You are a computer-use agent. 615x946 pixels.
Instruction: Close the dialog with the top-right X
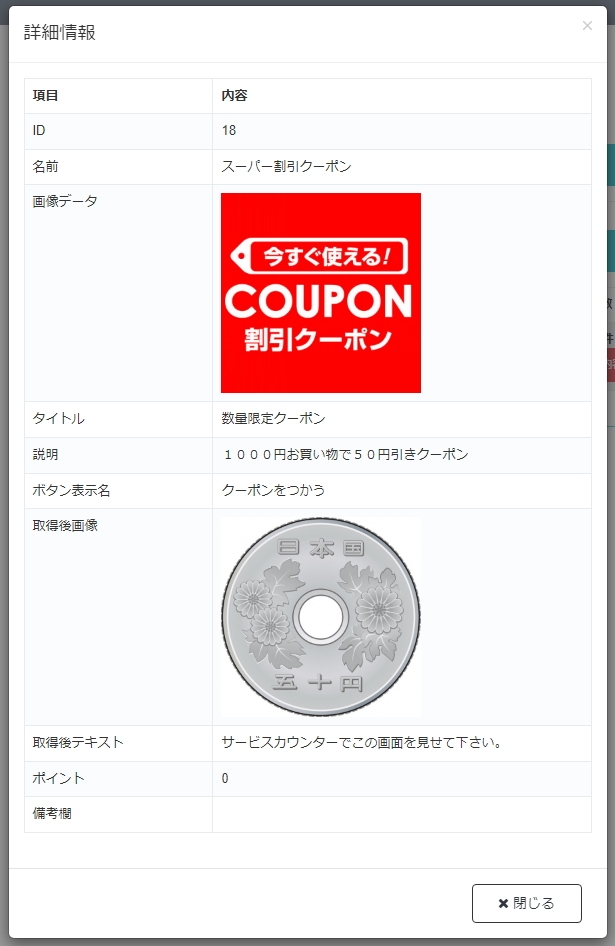pos(587,25)
